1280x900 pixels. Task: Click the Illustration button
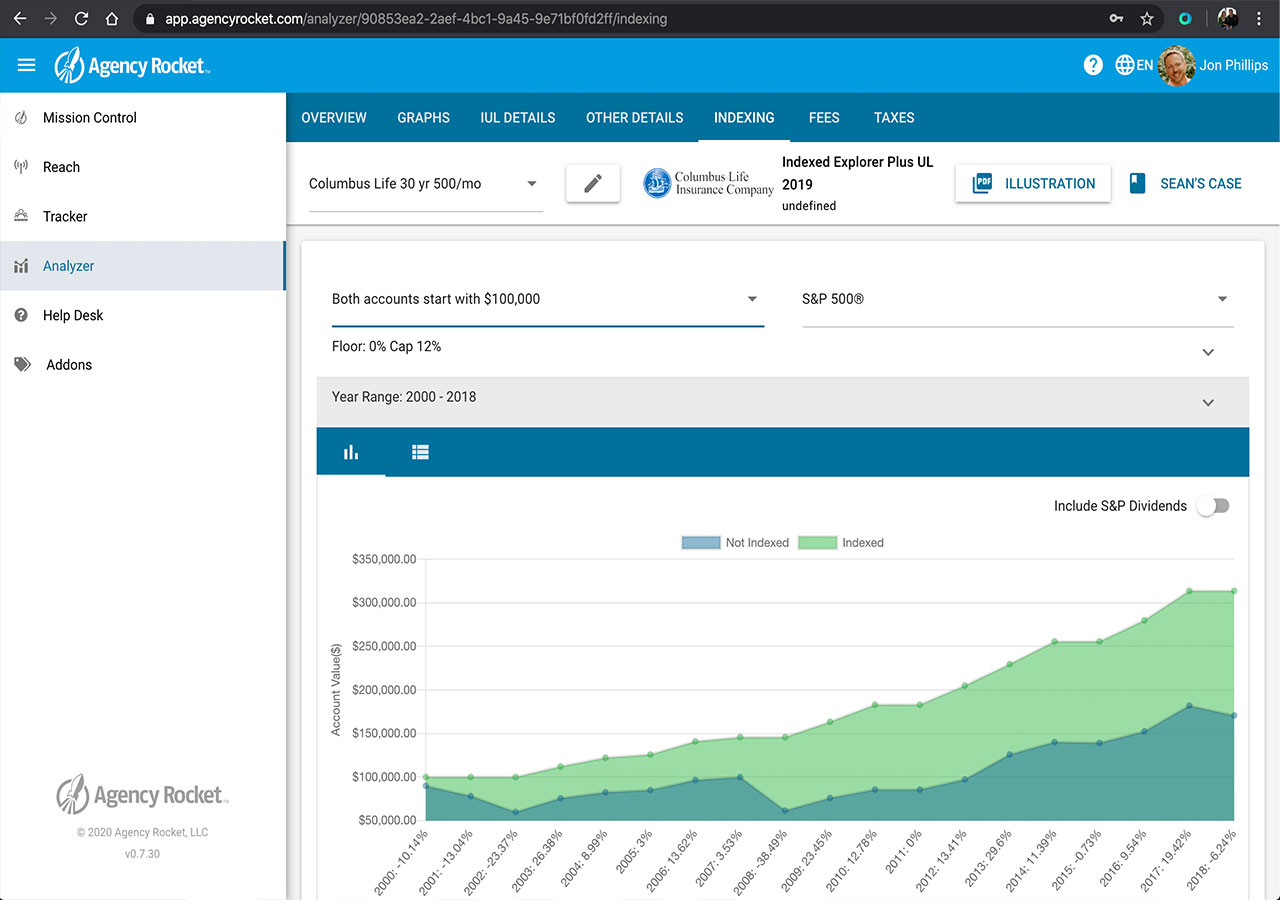[1033, 183]
